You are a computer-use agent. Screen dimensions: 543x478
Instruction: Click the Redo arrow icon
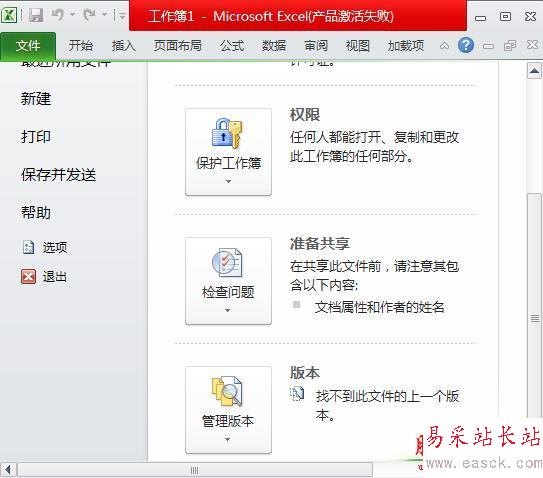(x=90, y=15)
